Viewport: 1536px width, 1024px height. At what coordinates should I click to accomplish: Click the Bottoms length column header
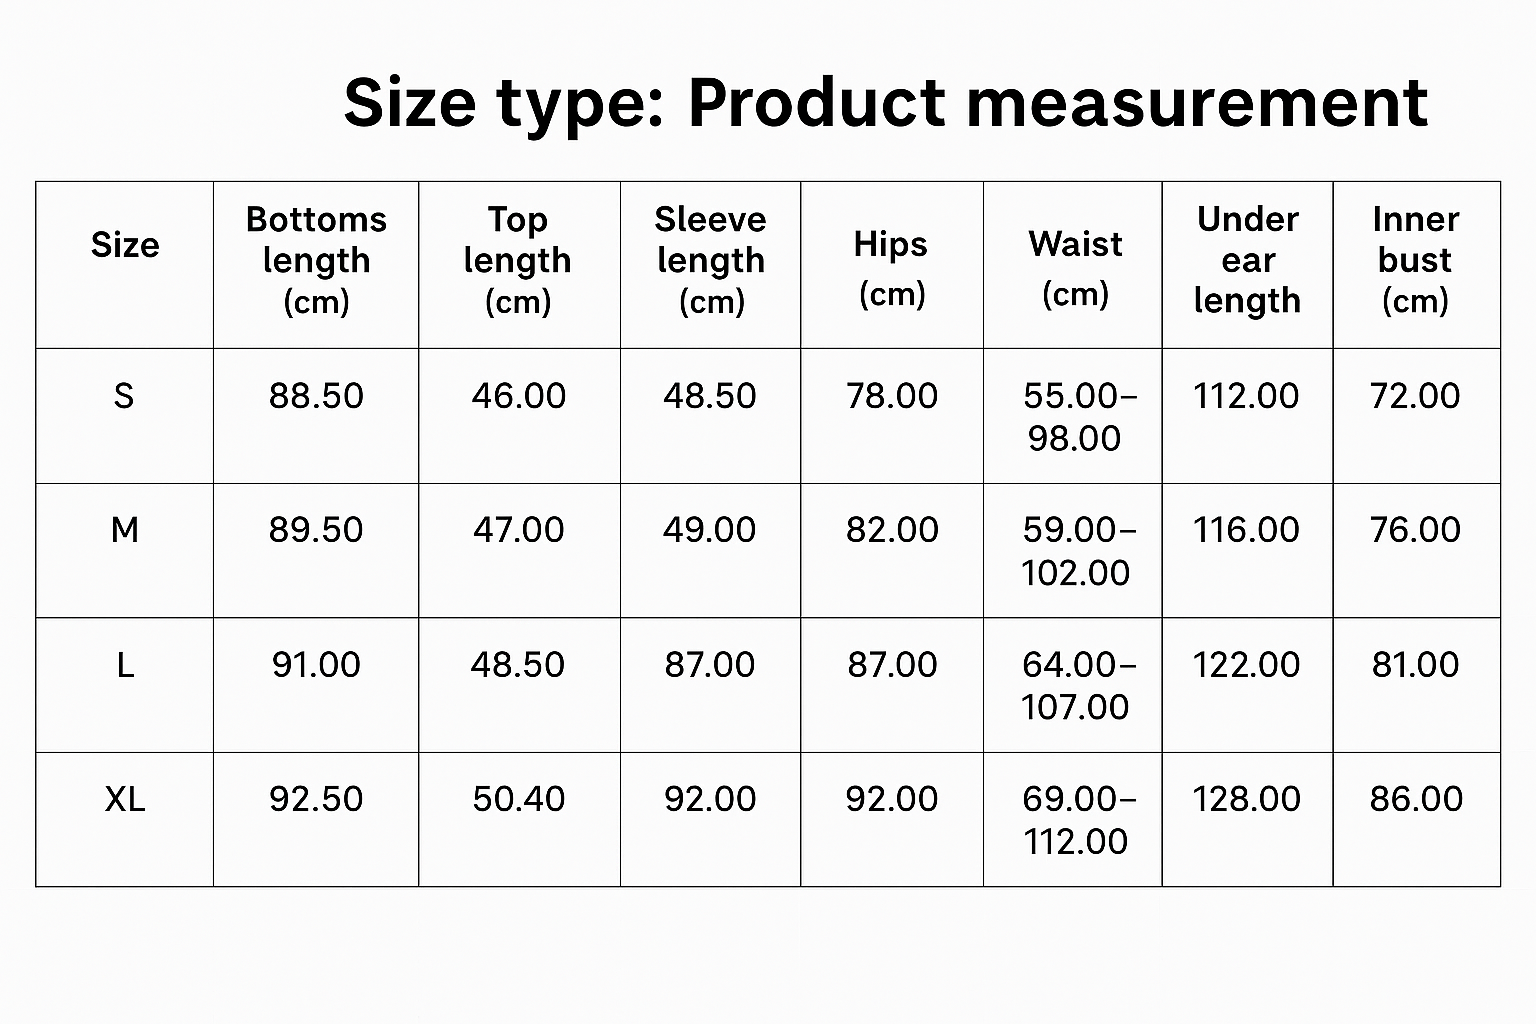pyautogui.click(x=316, y=260)
